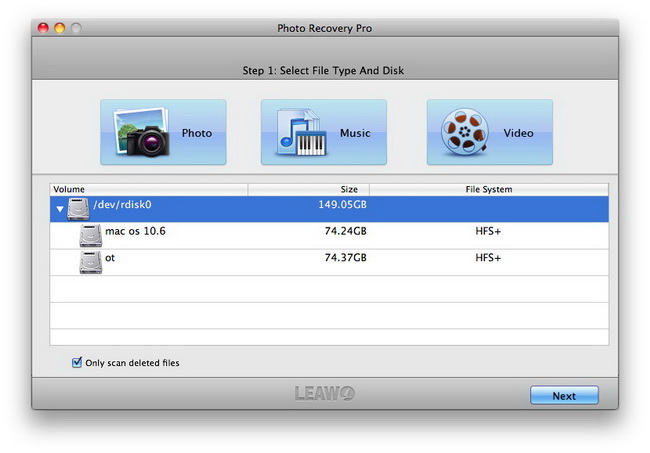The width and height of the screenshot is (650, 453).
Task: Click the mac os 10.6 drive icon
Action: (90, 235)
